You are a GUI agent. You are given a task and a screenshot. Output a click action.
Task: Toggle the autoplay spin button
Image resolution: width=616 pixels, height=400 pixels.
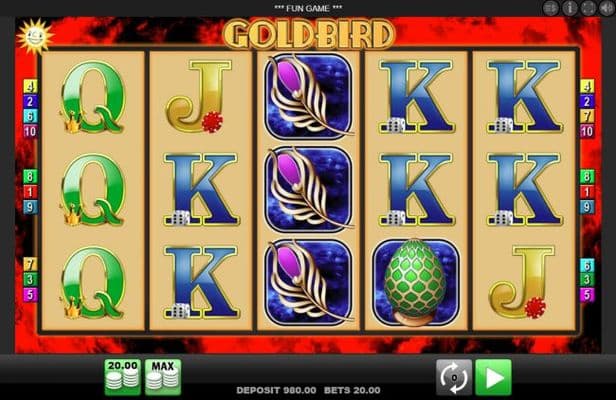tap(454, 377)
